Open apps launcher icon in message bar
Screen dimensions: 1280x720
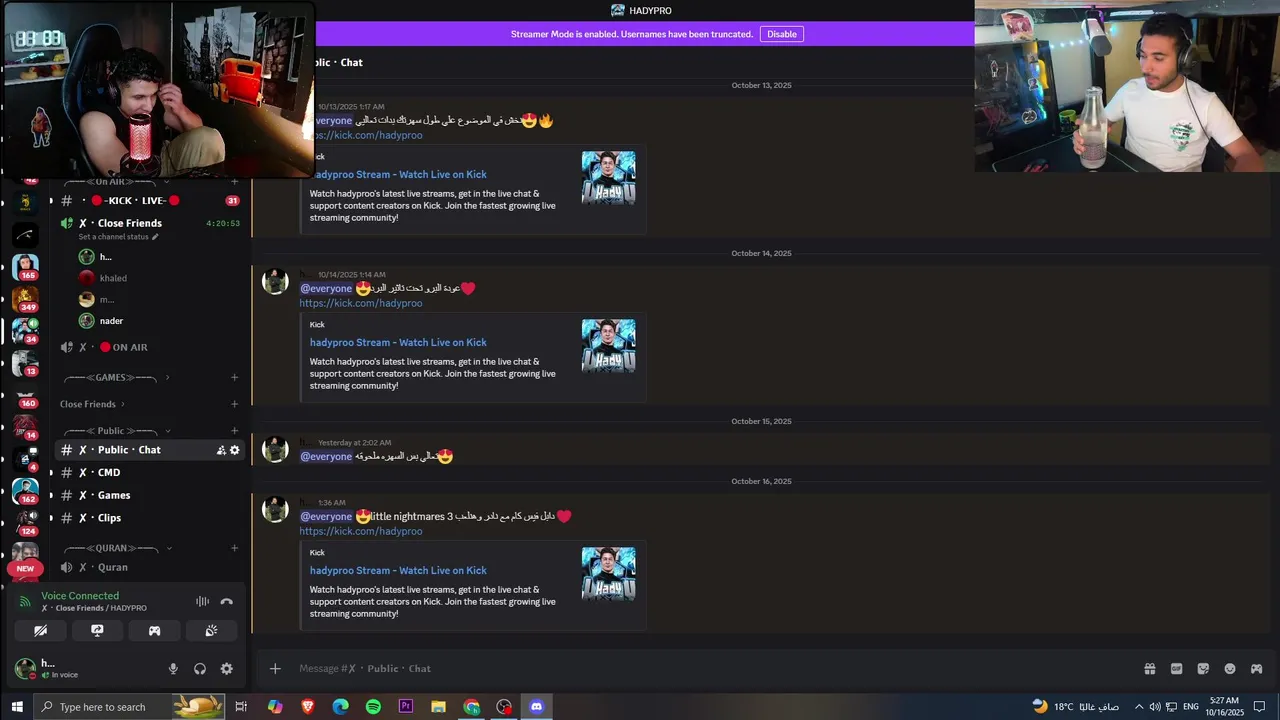[x=1256, y=669]
